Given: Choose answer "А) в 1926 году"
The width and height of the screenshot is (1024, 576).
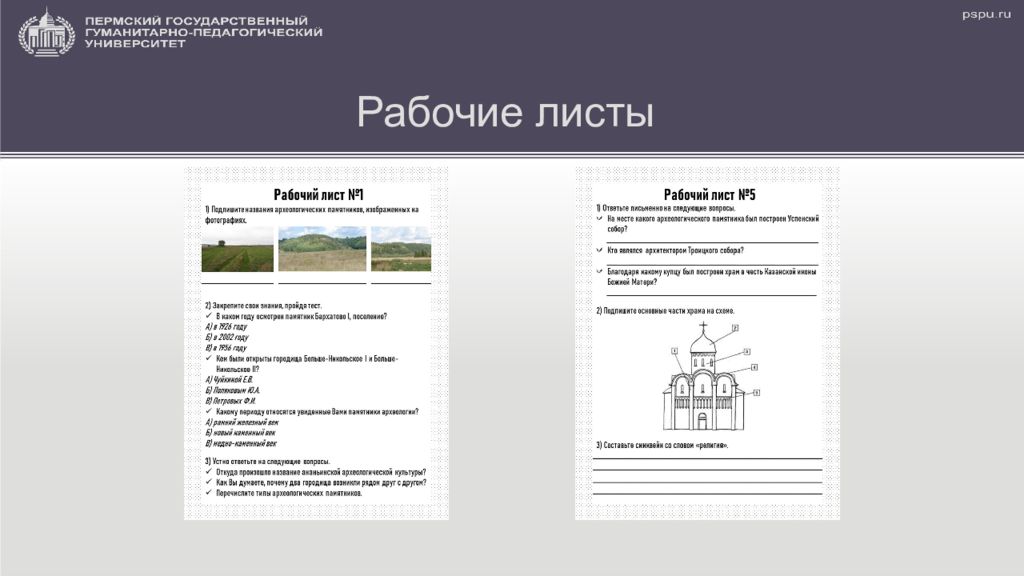Looking at the screenshot, I should click(x=226, y=327).
